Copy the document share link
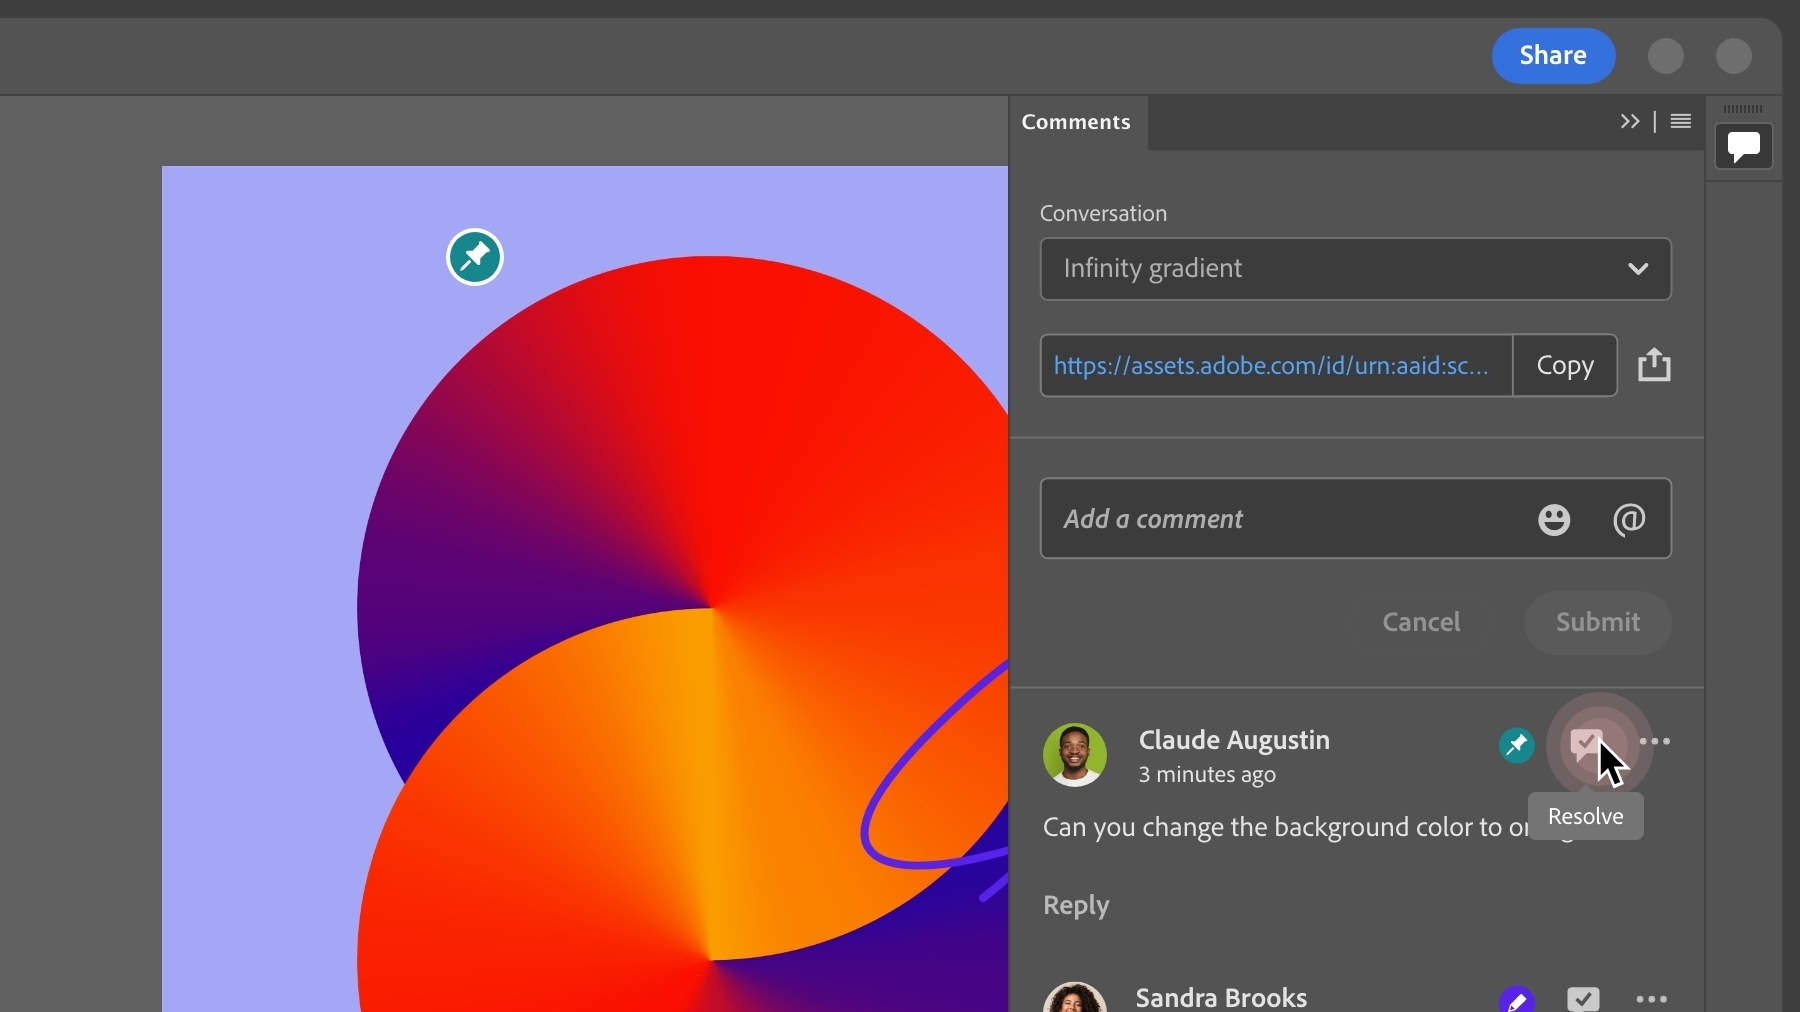1800x1012 pixels. point(1565,366)
